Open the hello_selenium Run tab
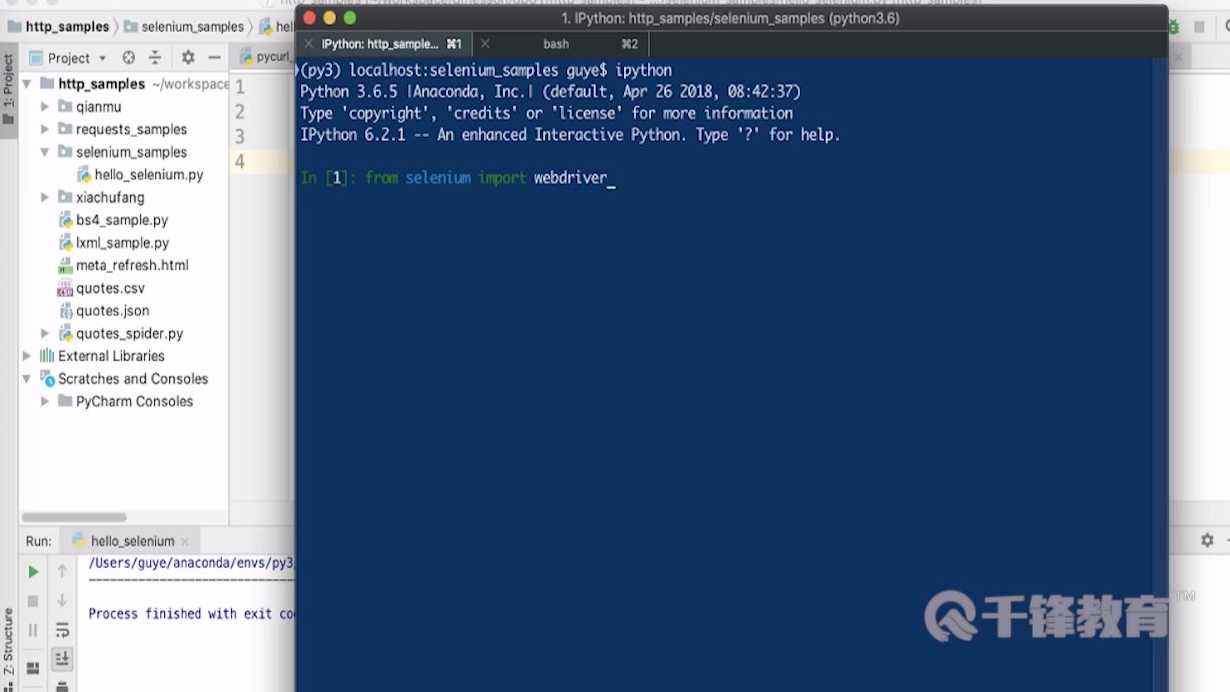 pos(132,541)
